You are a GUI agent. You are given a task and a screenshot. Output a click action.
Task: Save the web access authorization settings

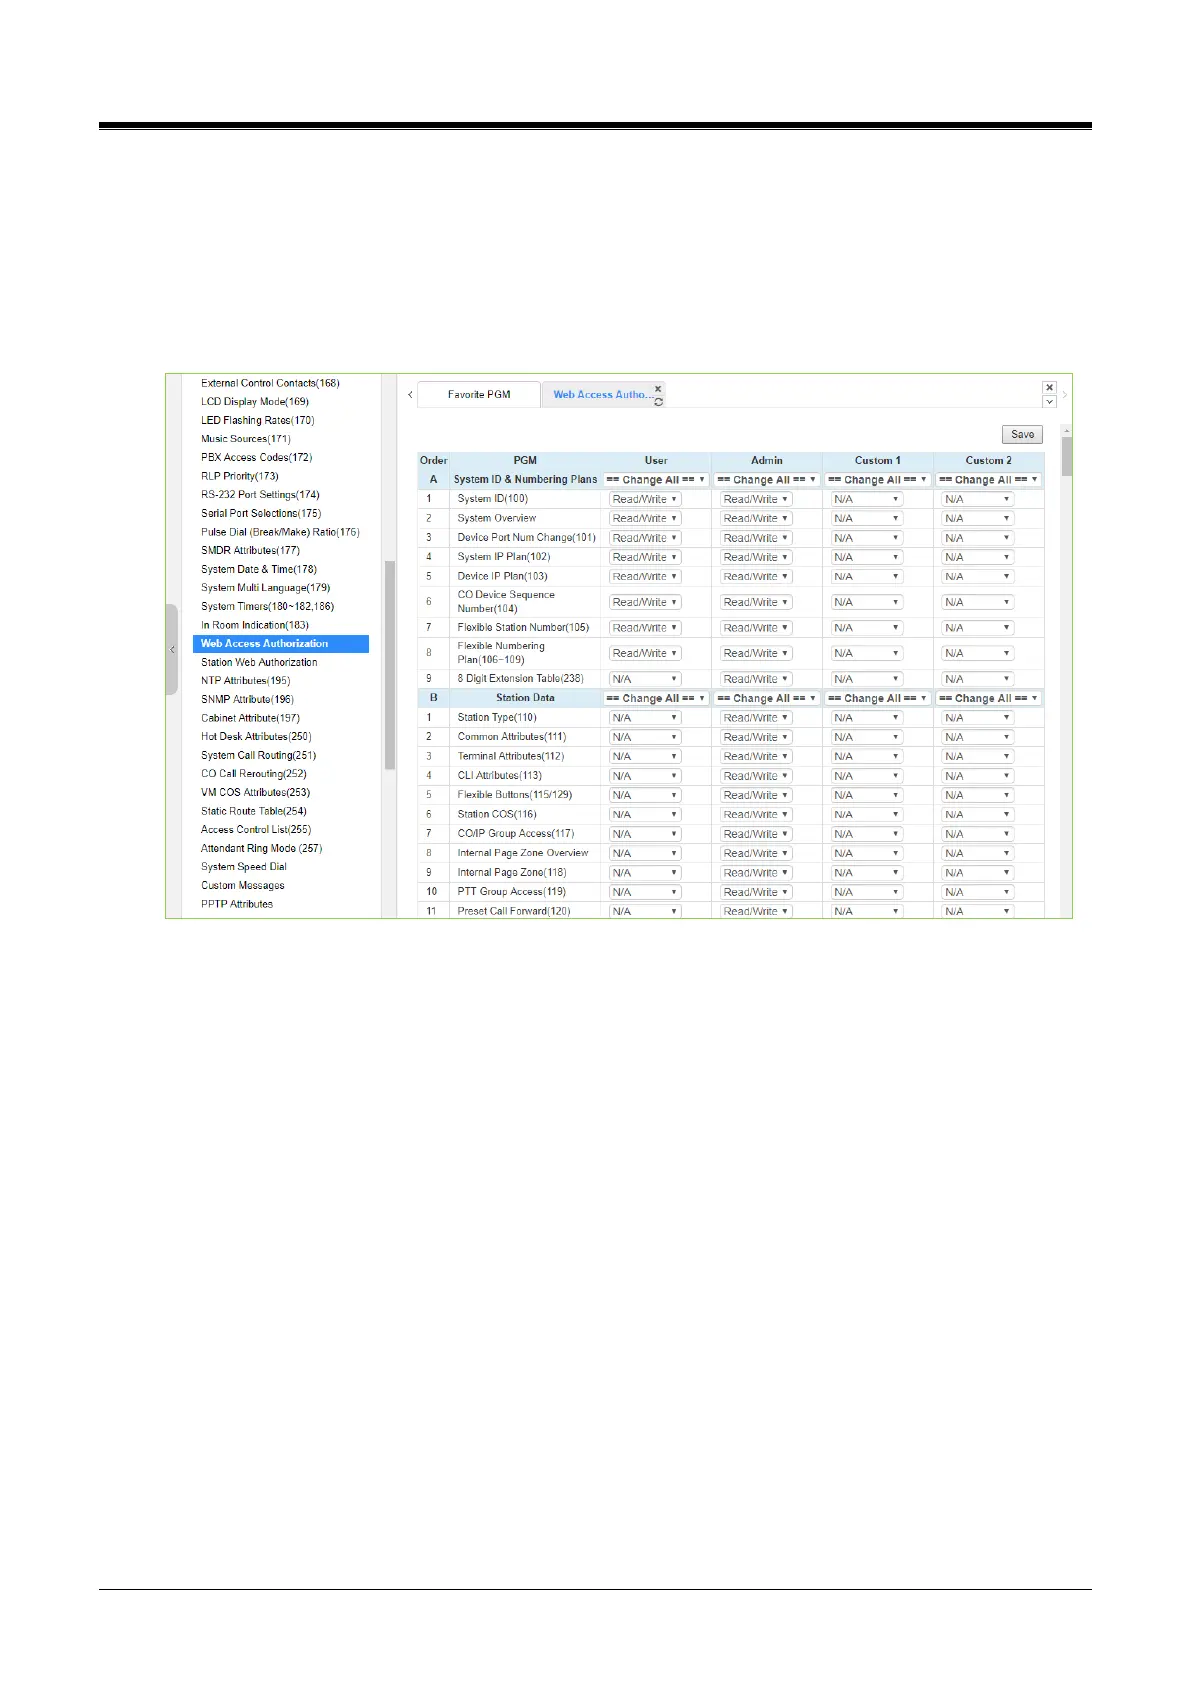(1022, 434)
